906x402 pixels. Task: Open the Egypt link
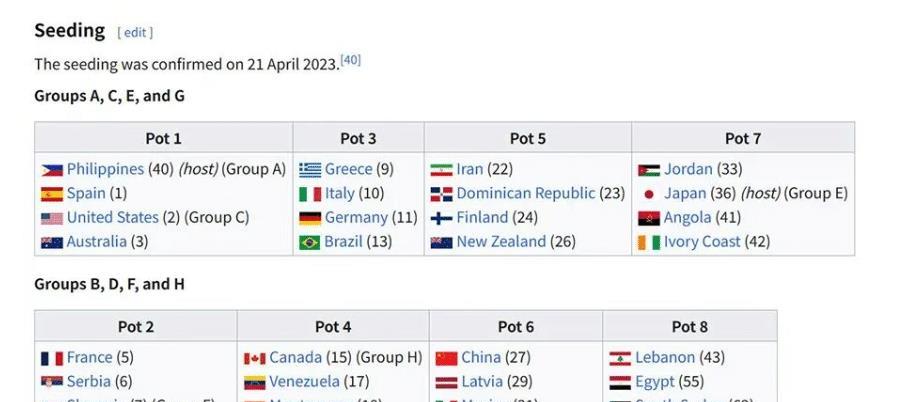(655, 382)
